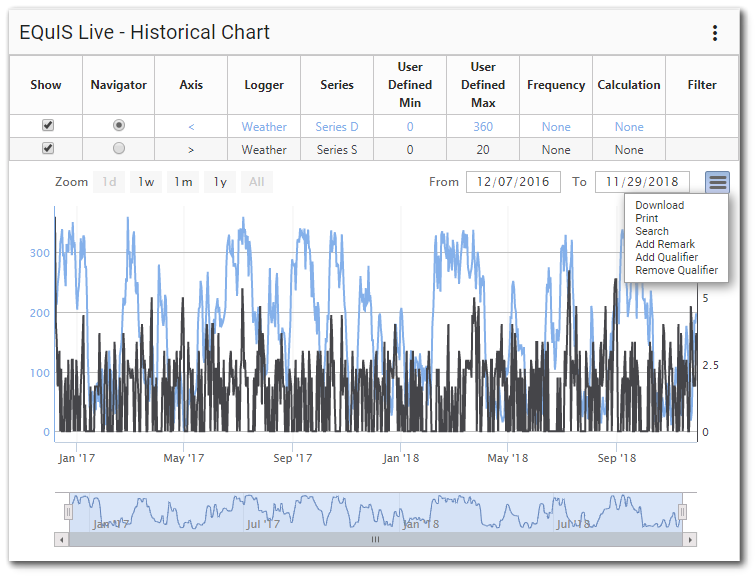Open the Weather logger link for Series D

tap(264, 127)
